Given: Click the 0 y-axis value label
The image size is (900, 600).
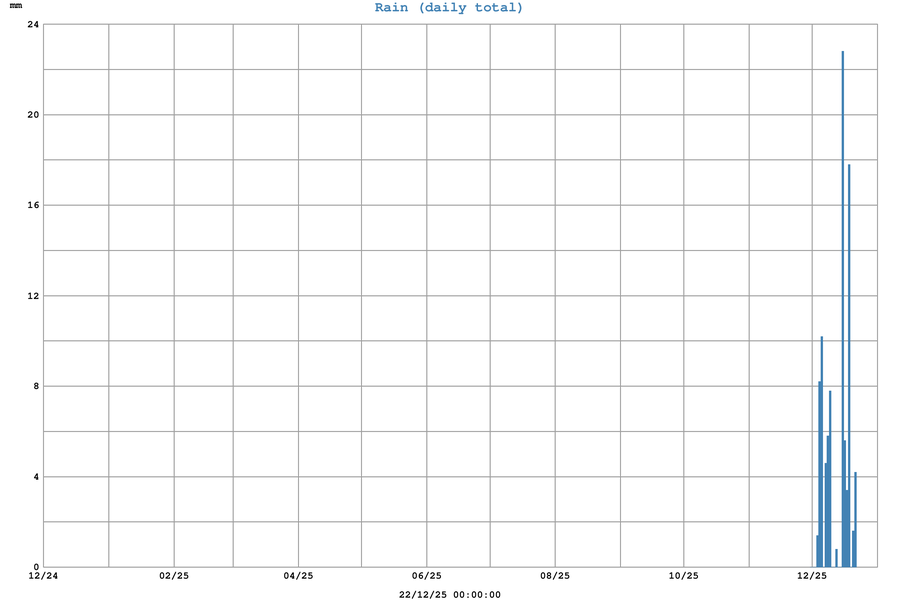Looking at the screenshot, I should (36, 567).
